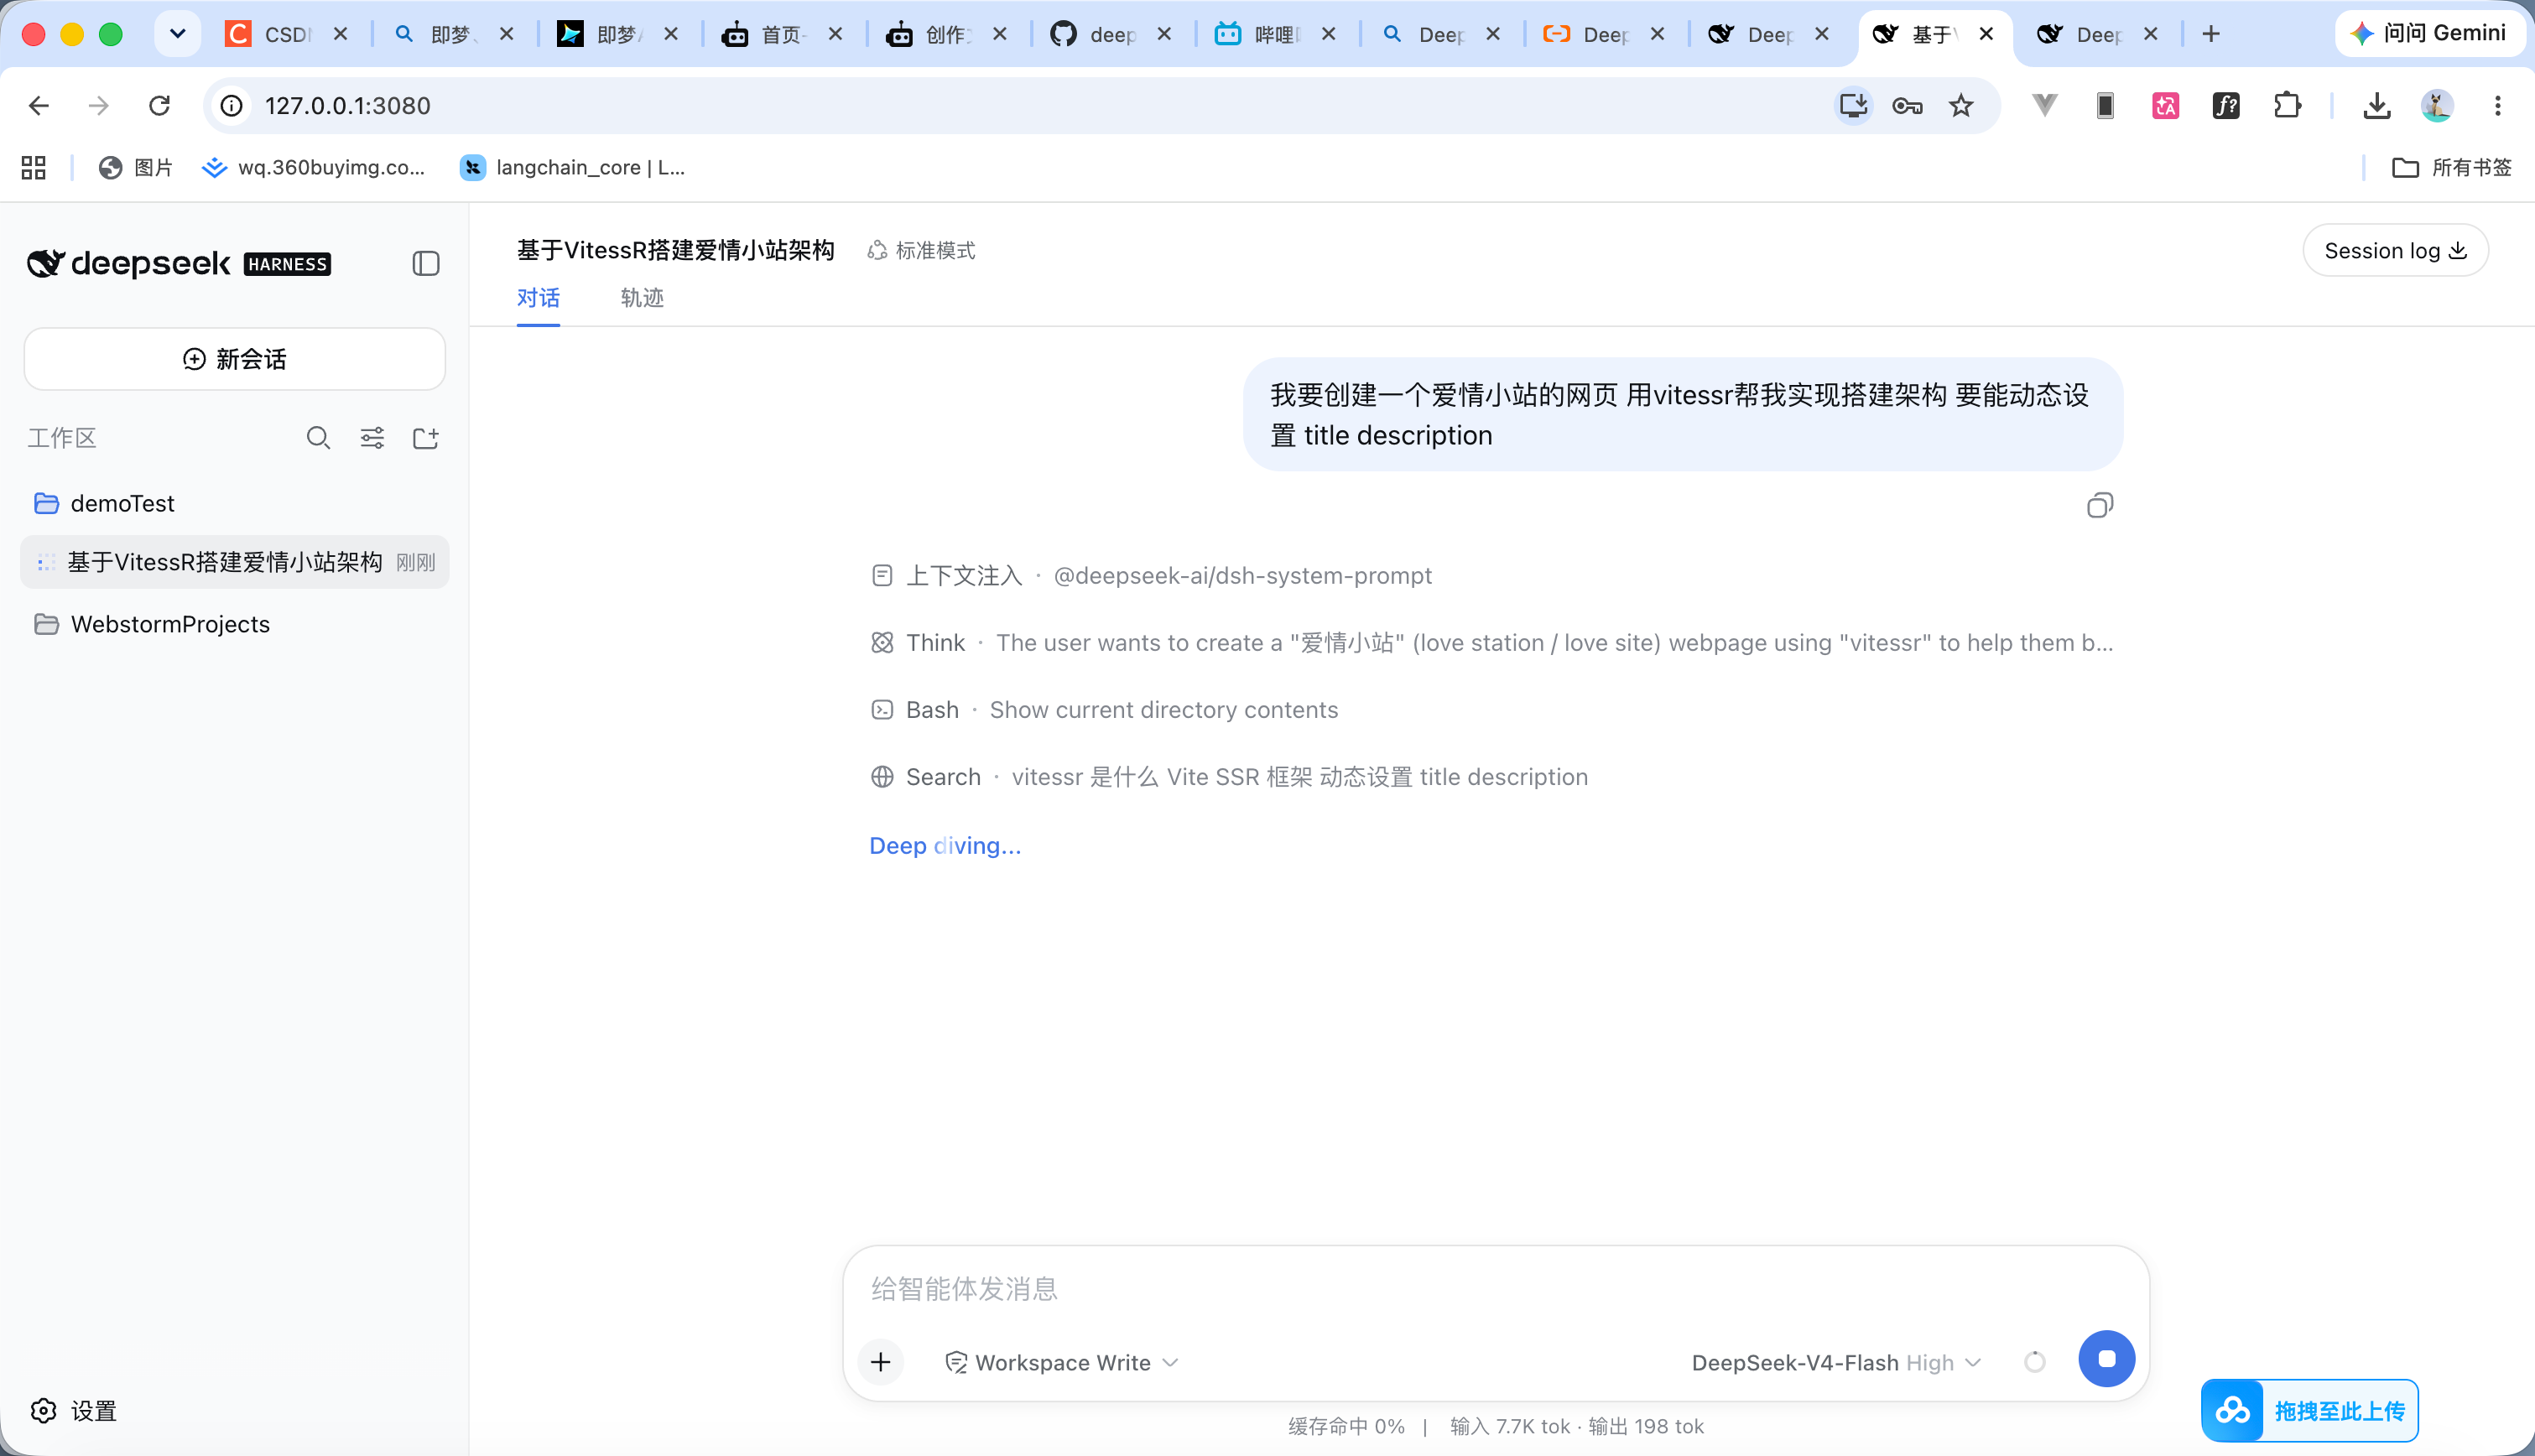Screen dimensions: 2535x1456
Task: Open the Vue devtools extension icon
Action: point(2045,105)
